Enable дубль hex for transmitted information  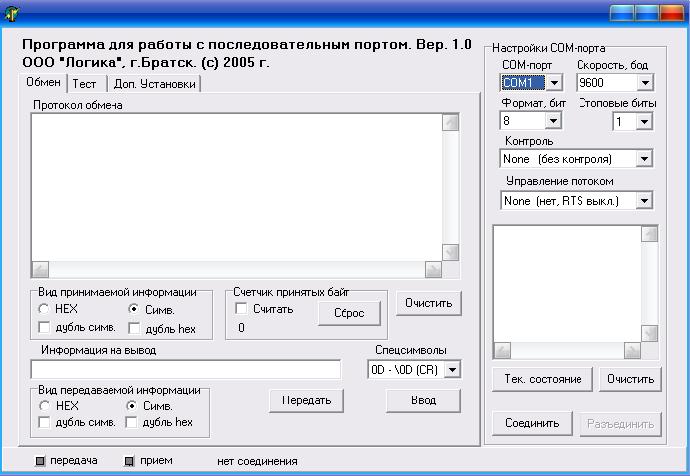click(131, 422)
